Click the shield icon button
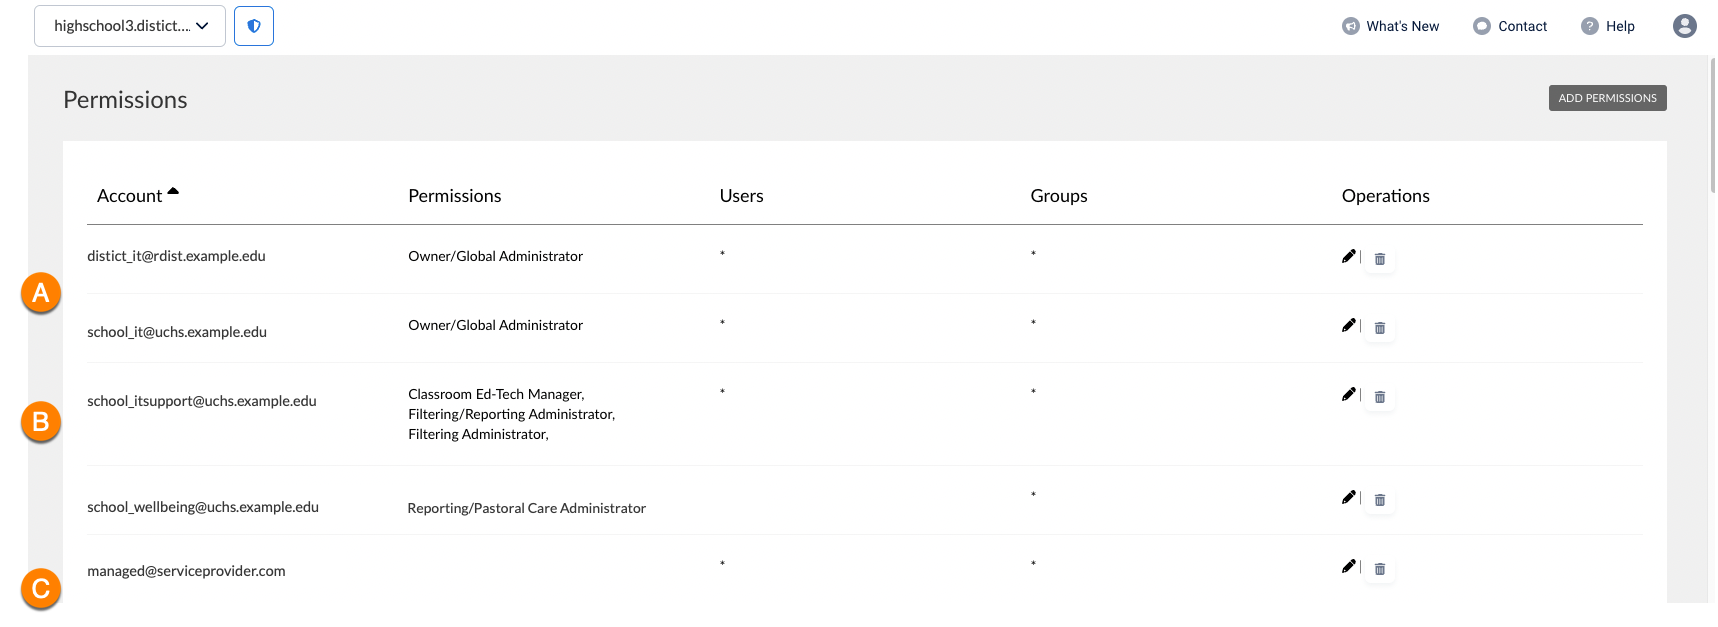This screenshot has height=627, width=1718. 254,26
